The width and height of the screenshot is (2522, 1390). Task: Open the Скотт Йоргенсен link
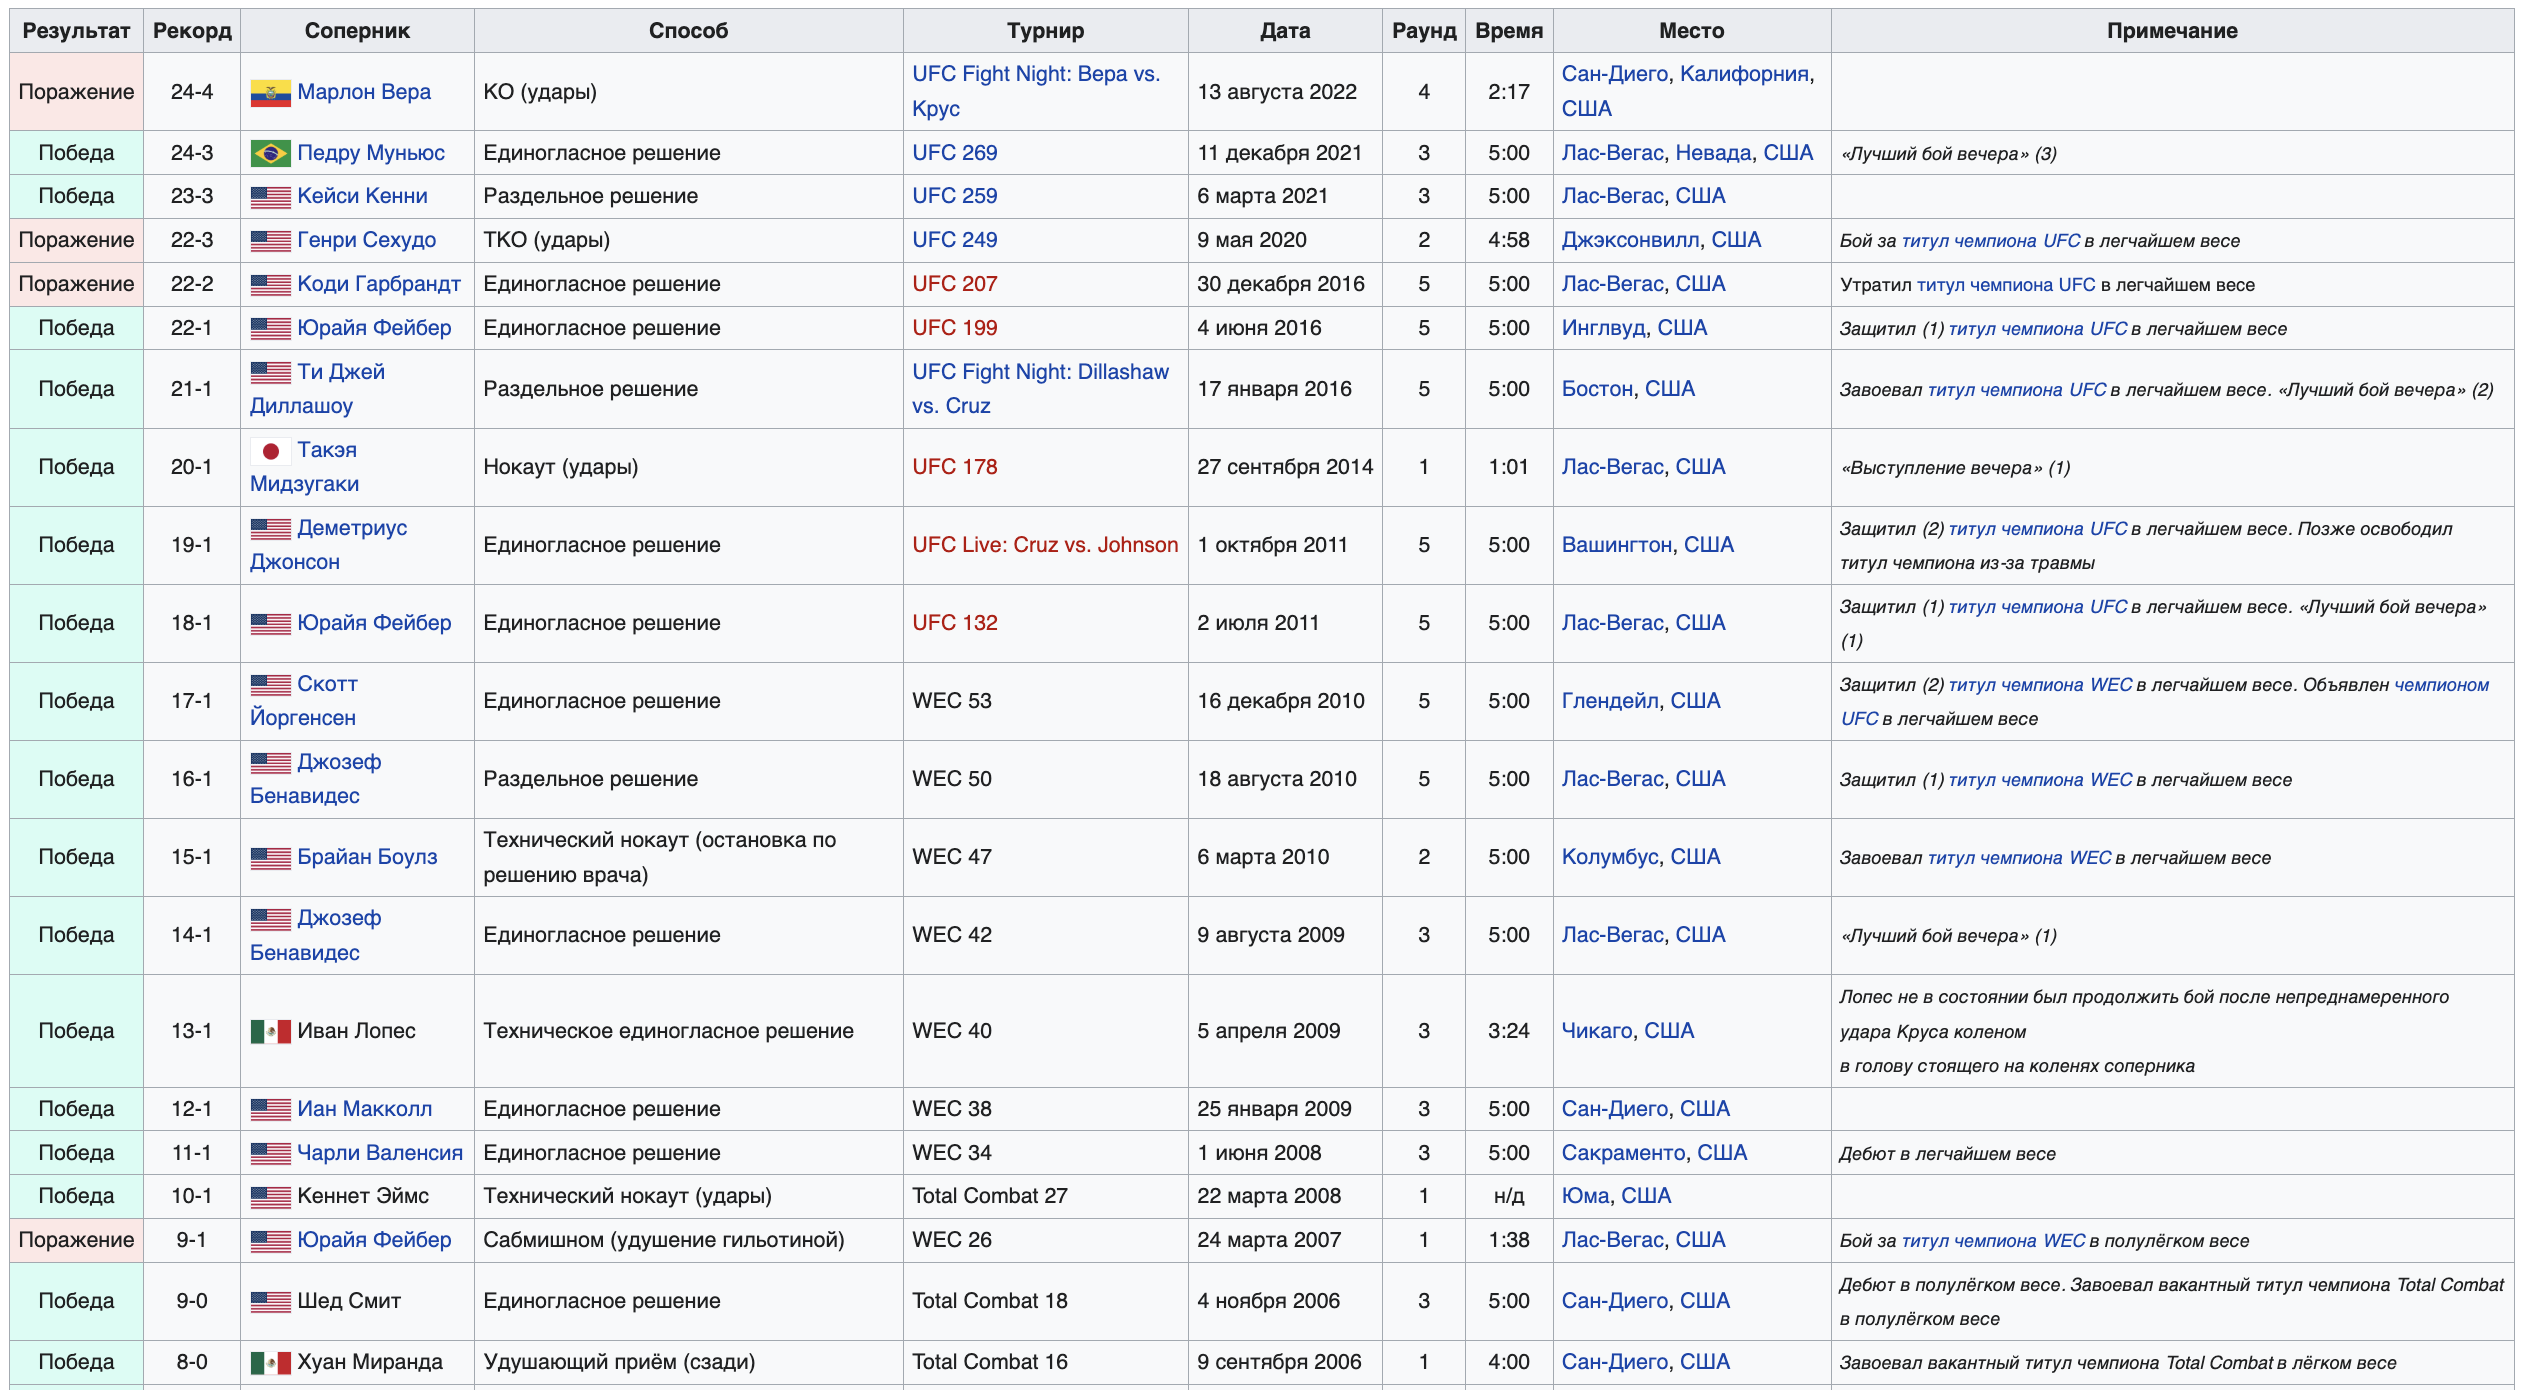pos(304,701)
